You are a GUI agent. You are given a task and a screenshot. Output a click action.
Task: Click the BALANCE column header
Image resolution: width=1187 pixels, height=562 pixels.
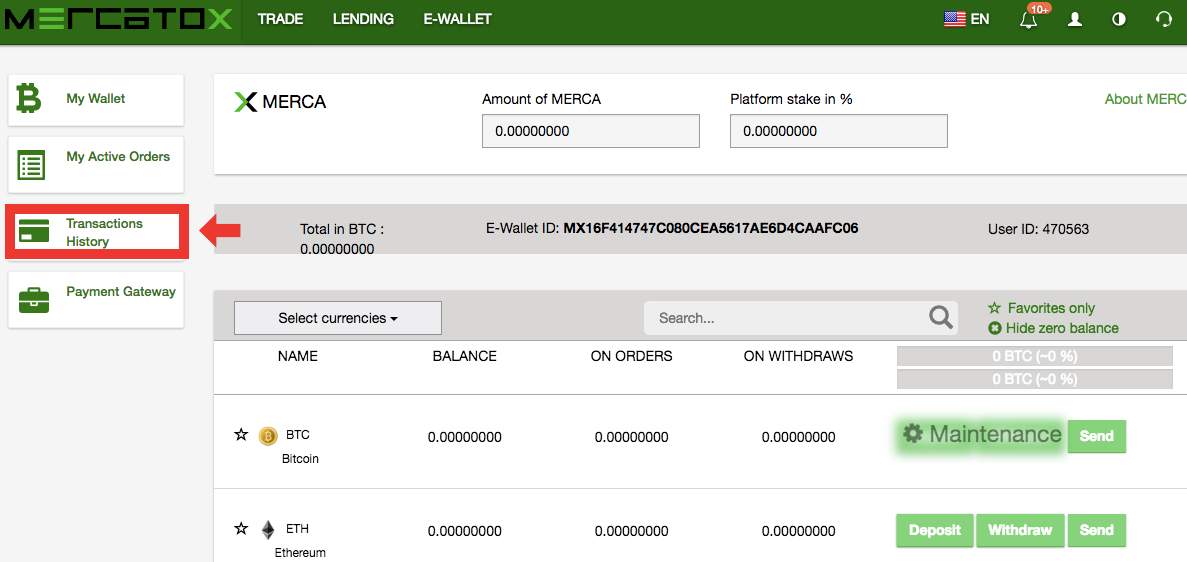point(465,356)
